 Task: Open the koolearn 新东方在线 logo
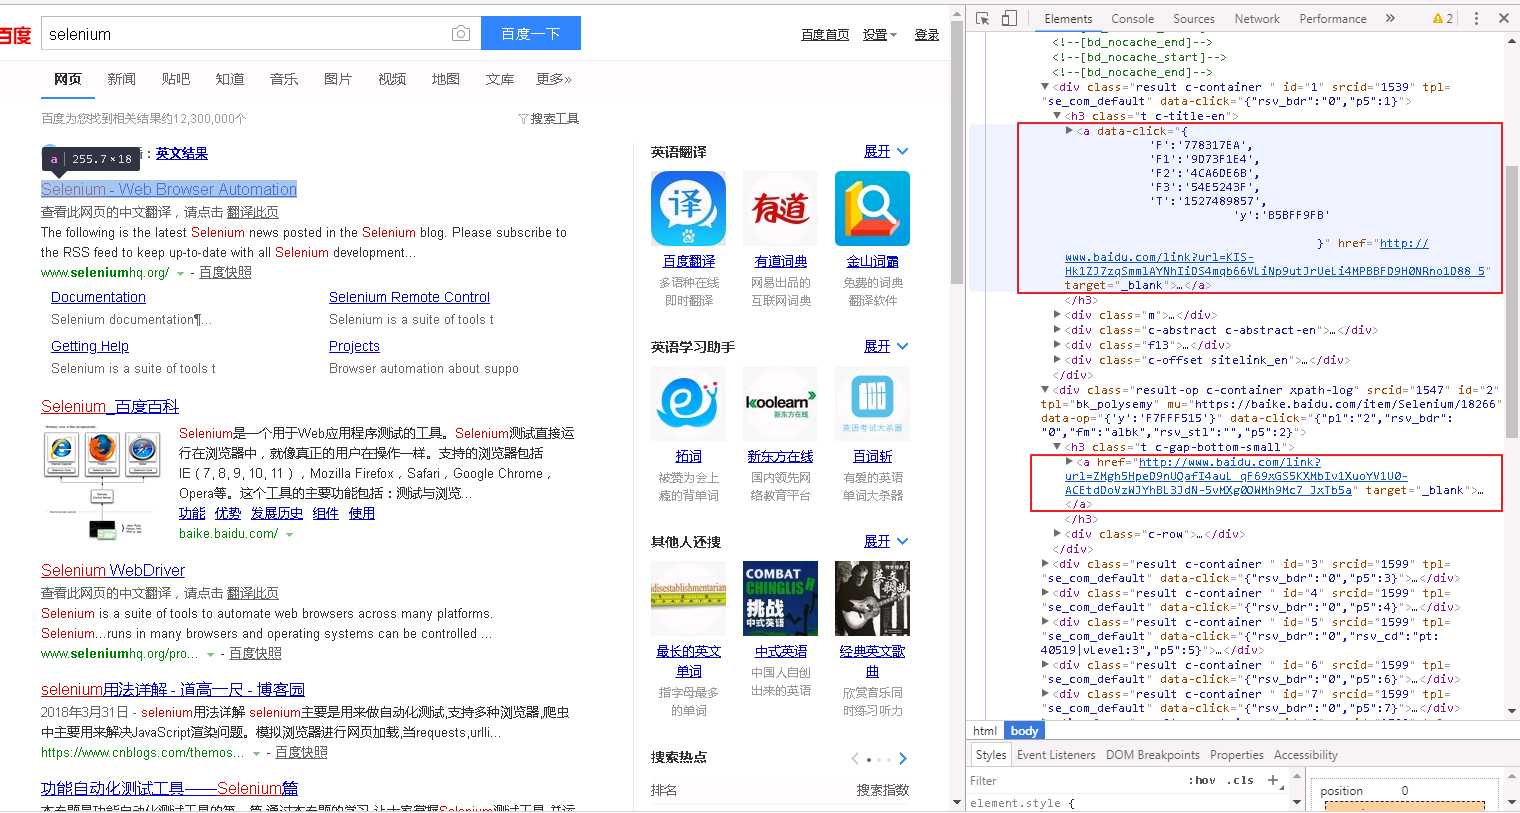780,403
